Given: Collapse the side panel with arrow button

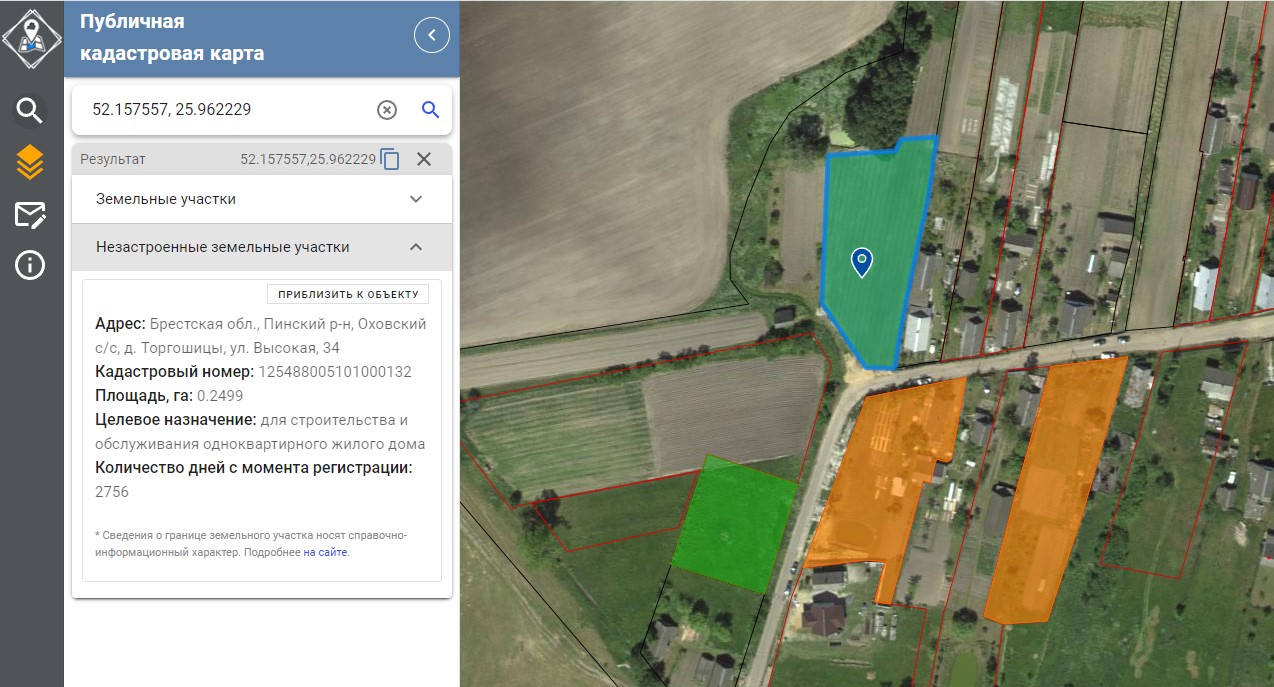Looking at the screenshot, I should [431, 36].
